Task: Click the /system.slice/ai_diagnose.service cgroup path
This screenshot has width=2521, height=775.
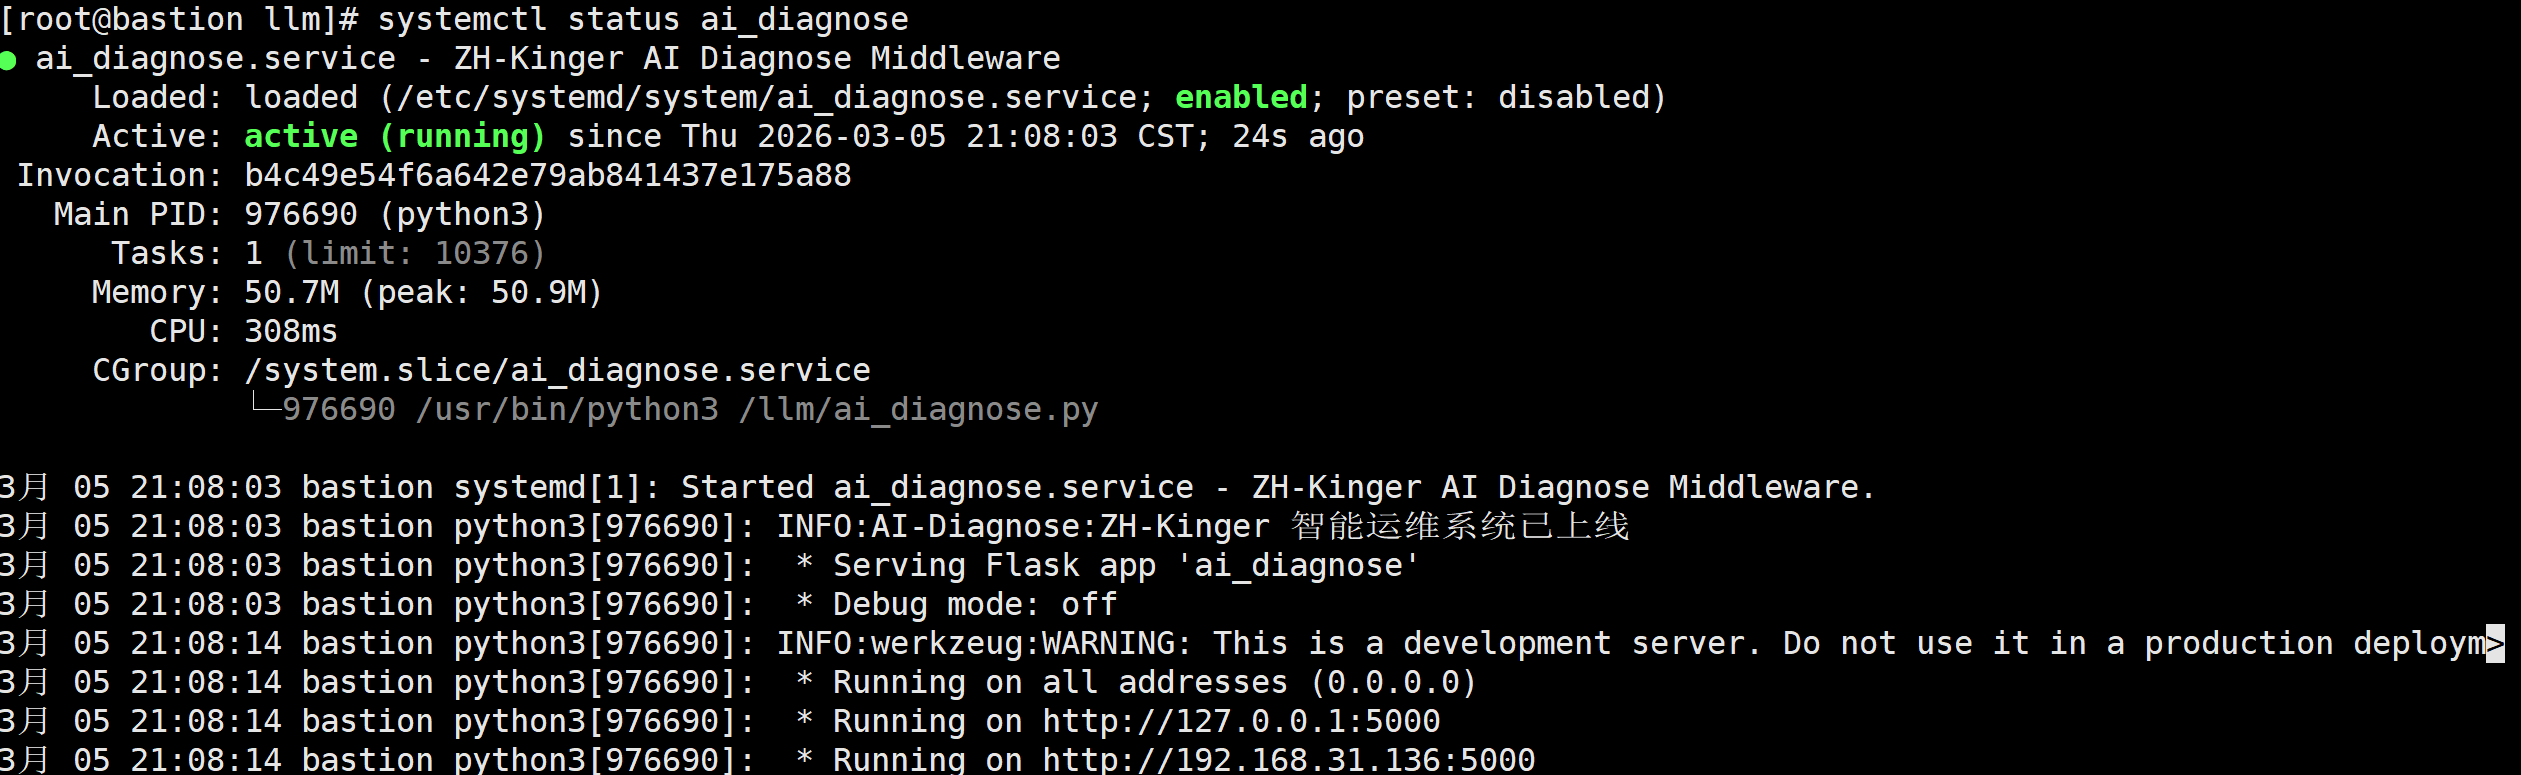Action: click(x=558, y=370)
